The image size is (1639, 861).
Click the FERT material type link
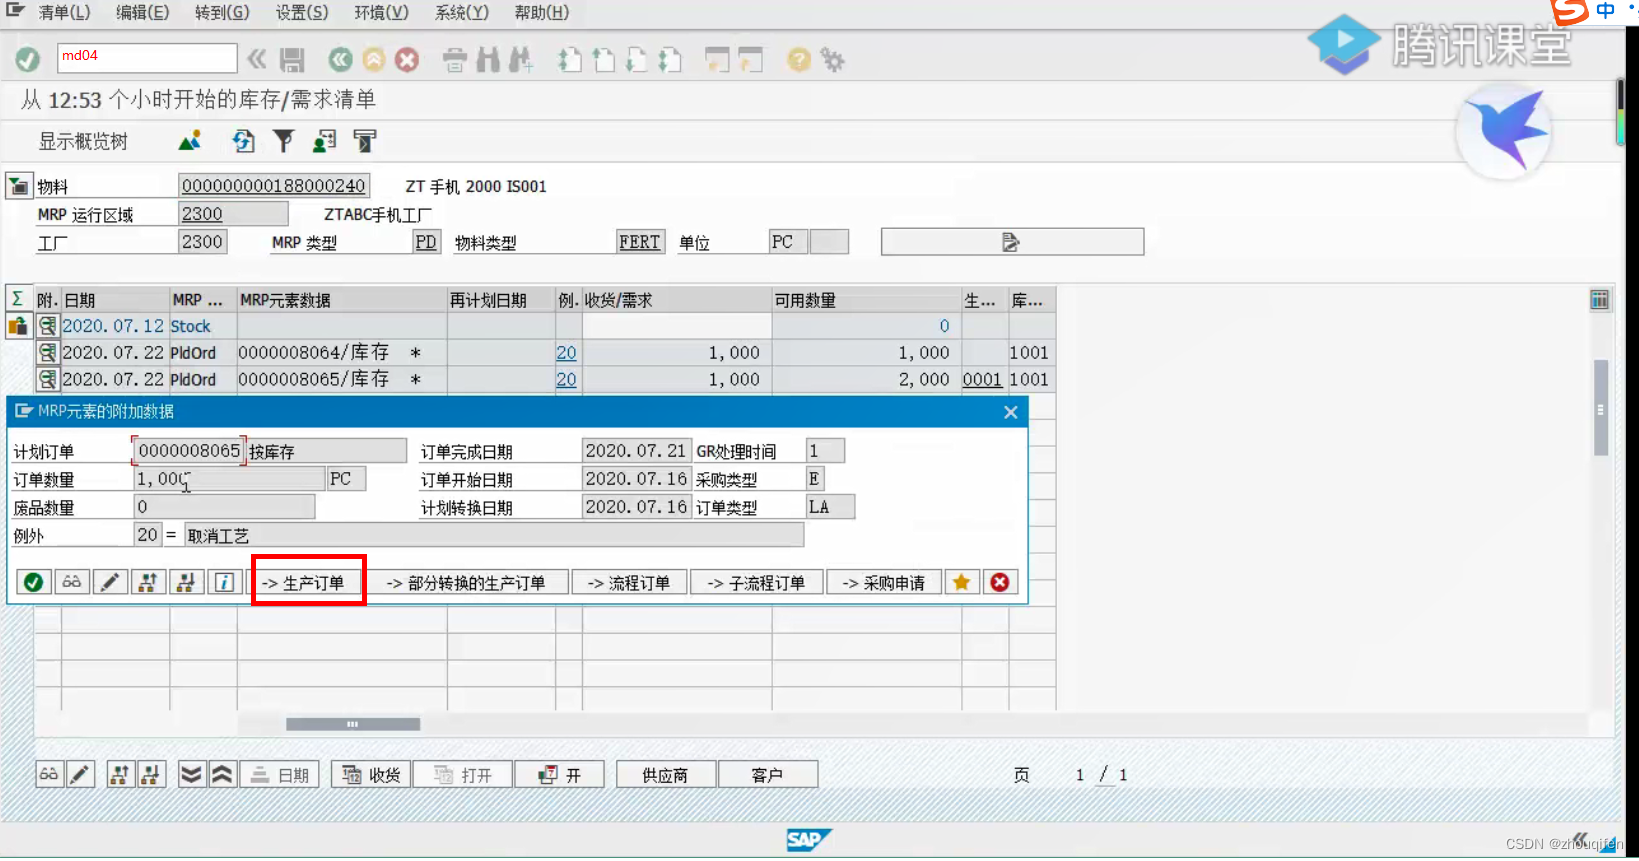point(639,242)
